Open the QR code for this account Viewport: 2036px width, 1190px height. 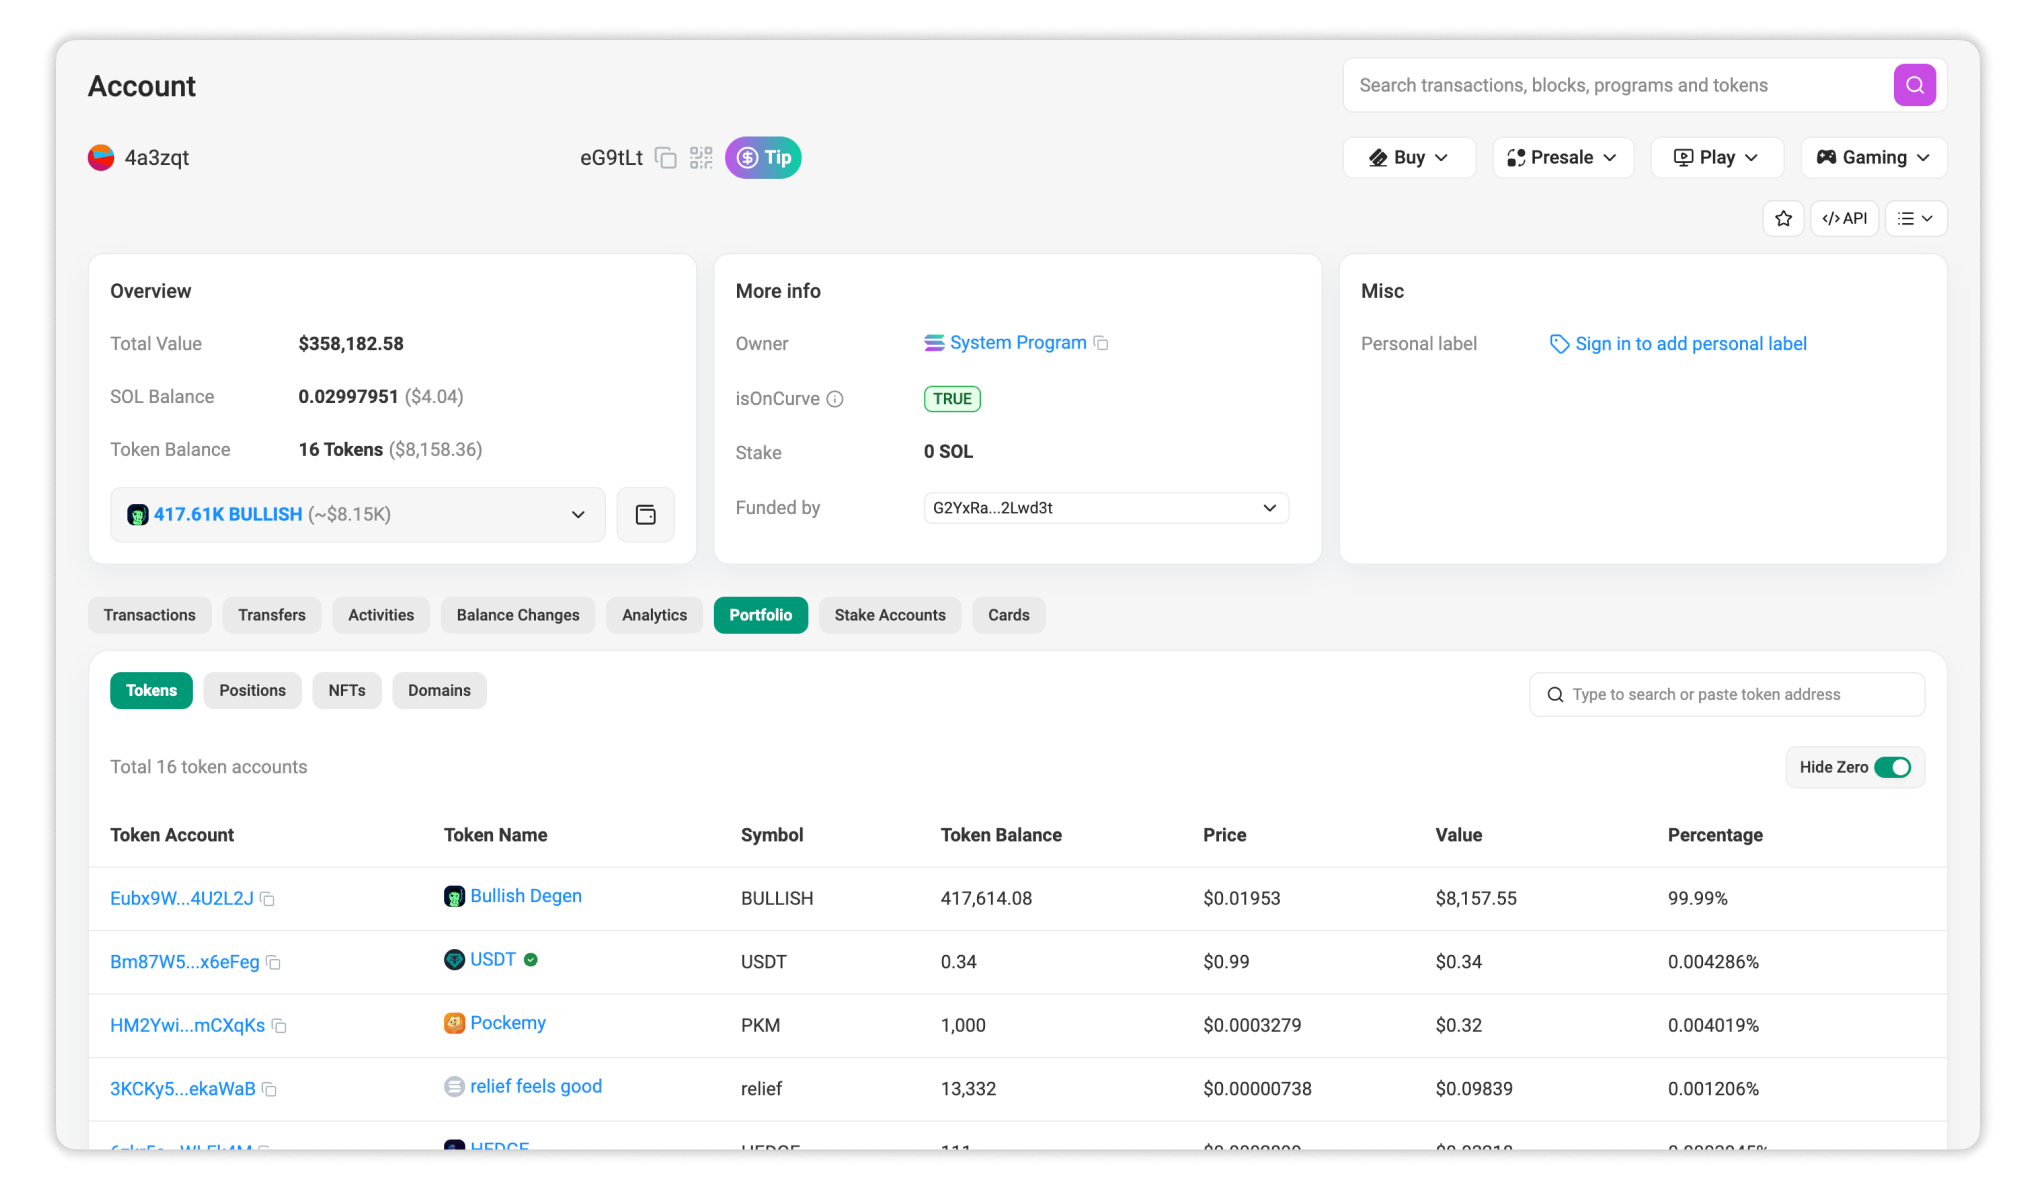[x=700, y=157]
